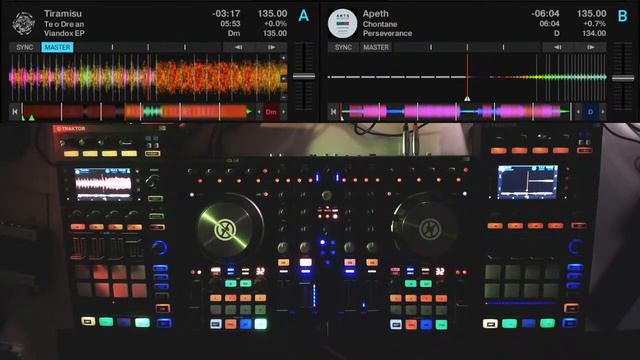Click the white playhead triangle on deck B
This screenshot has width=640, height=360.
coord(467,98)
